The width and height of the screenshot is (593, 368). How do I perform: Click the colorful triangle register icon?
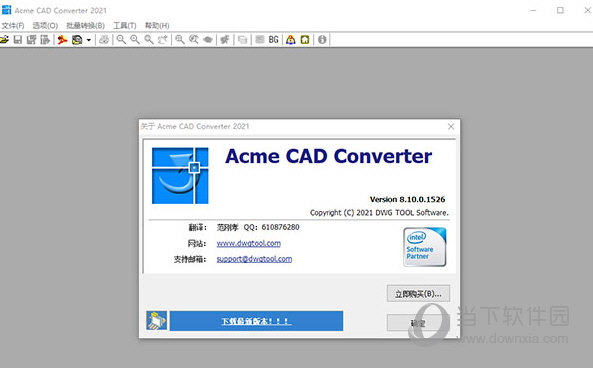(x=290, y=39)
